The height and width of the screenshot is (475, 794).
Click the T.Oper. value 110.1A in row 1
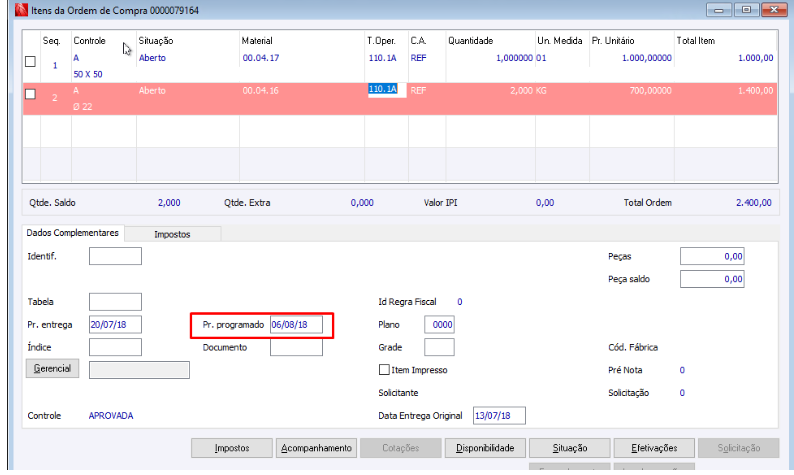pyautogui.click(x=382, y=58)
